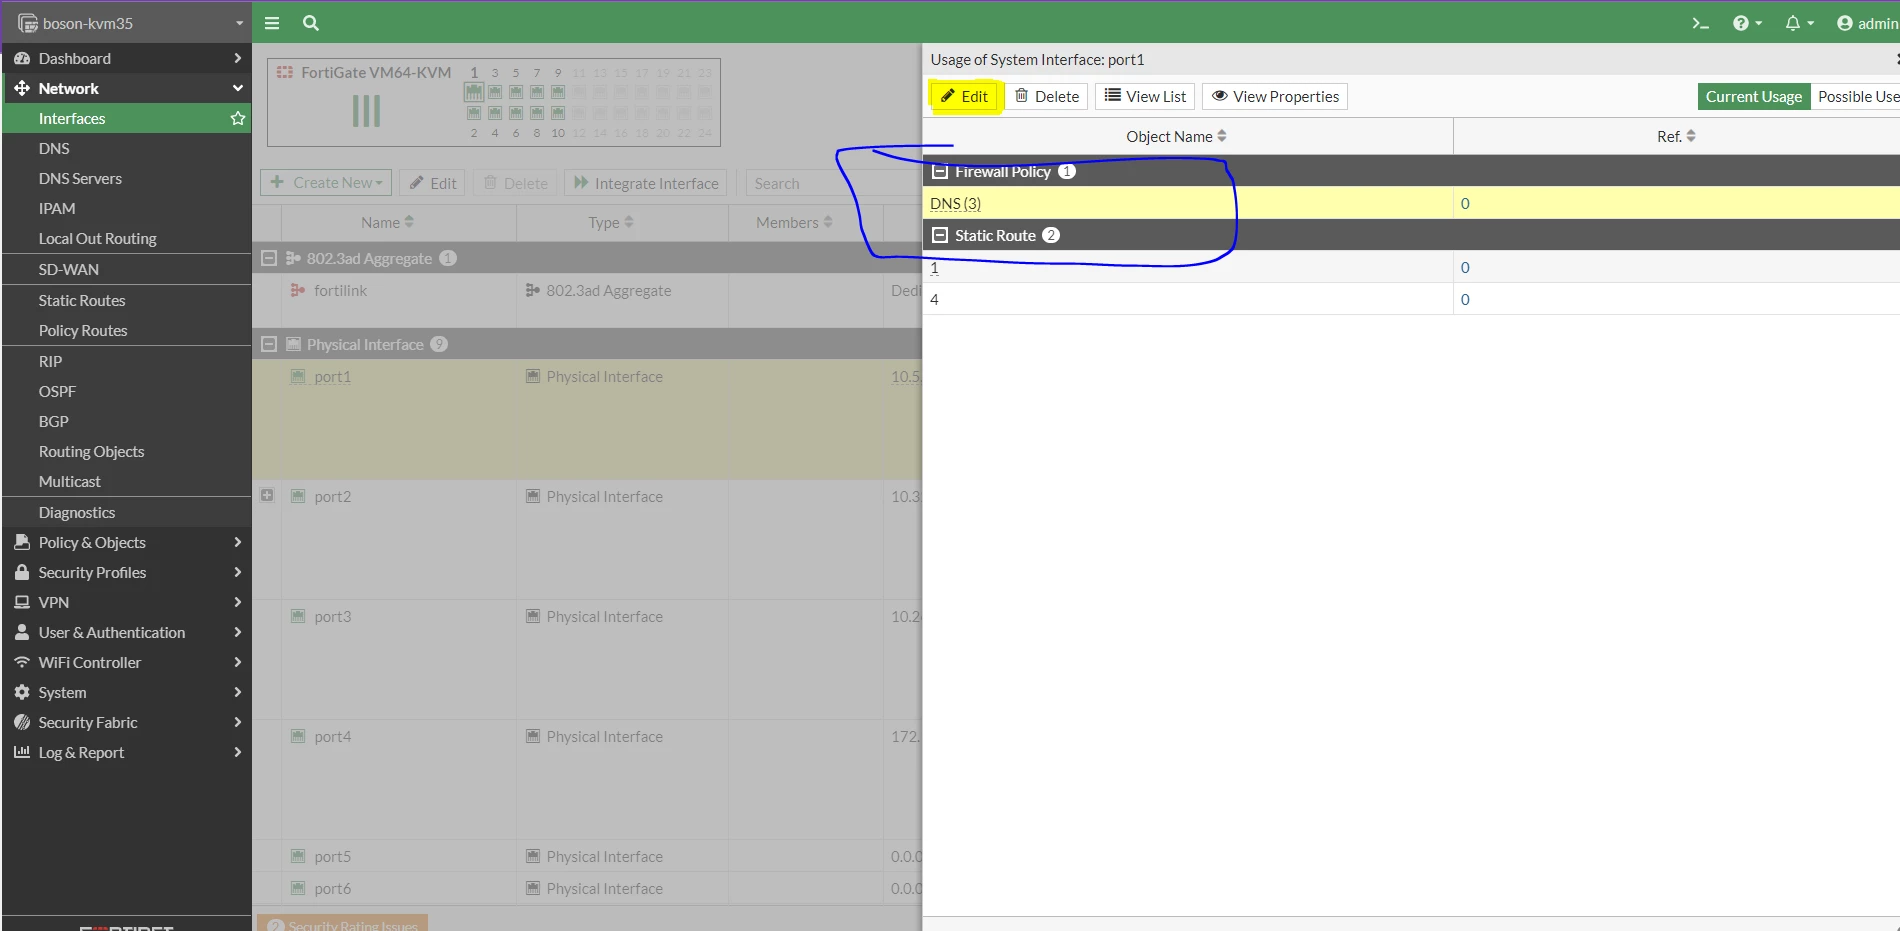Select the port1 interface row

(x=587, y=419)
